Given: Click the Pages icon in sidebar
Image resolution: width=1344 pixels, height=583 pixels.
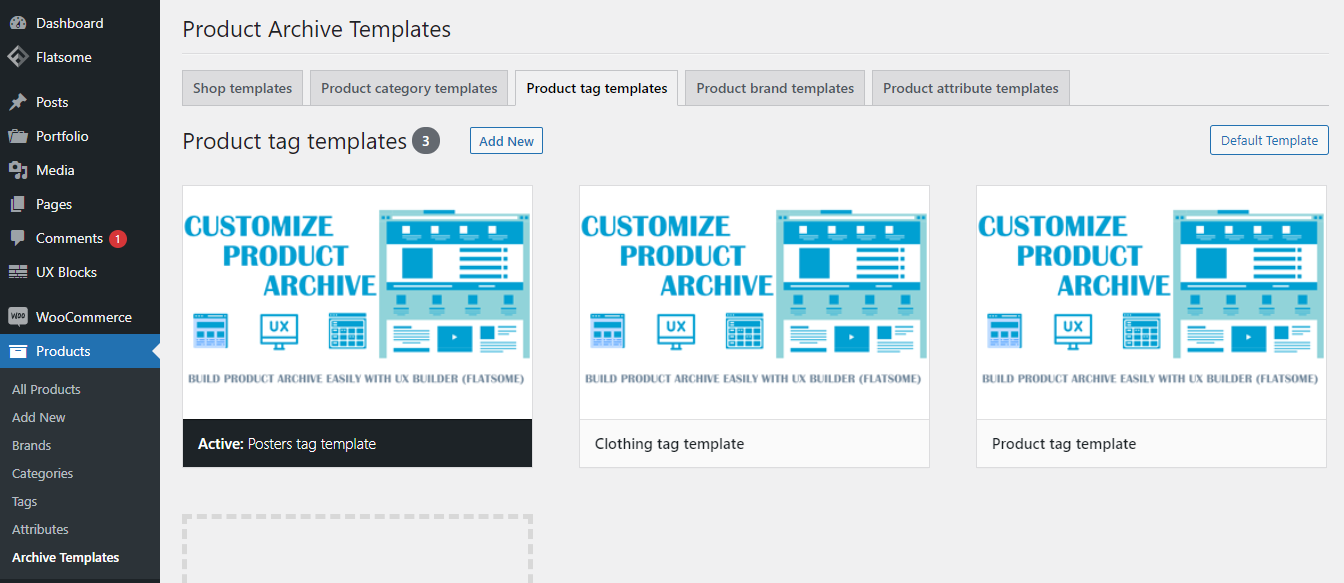Looking at the screenshot, I should click(18, 204).
